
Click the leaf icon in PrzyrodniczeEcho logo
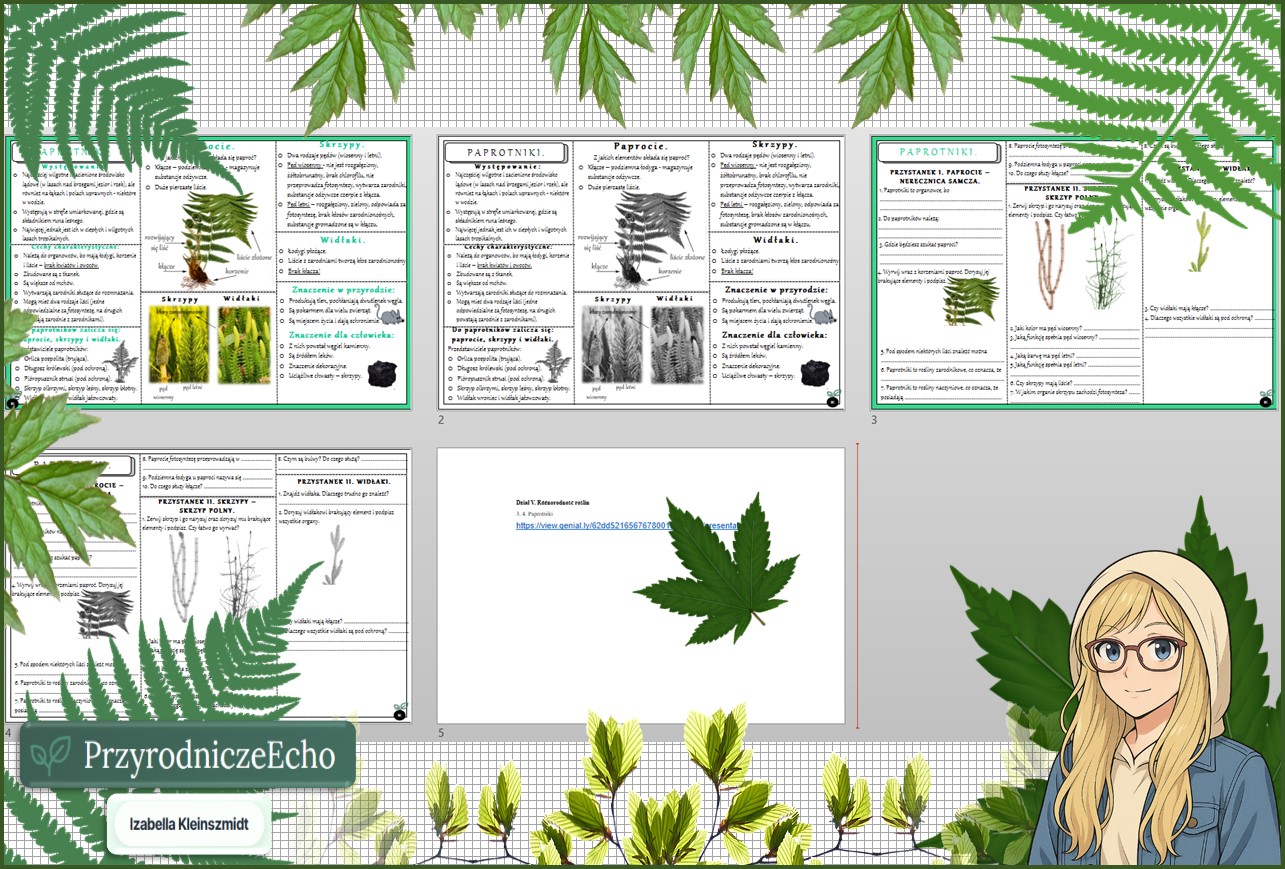click(51, 756)
